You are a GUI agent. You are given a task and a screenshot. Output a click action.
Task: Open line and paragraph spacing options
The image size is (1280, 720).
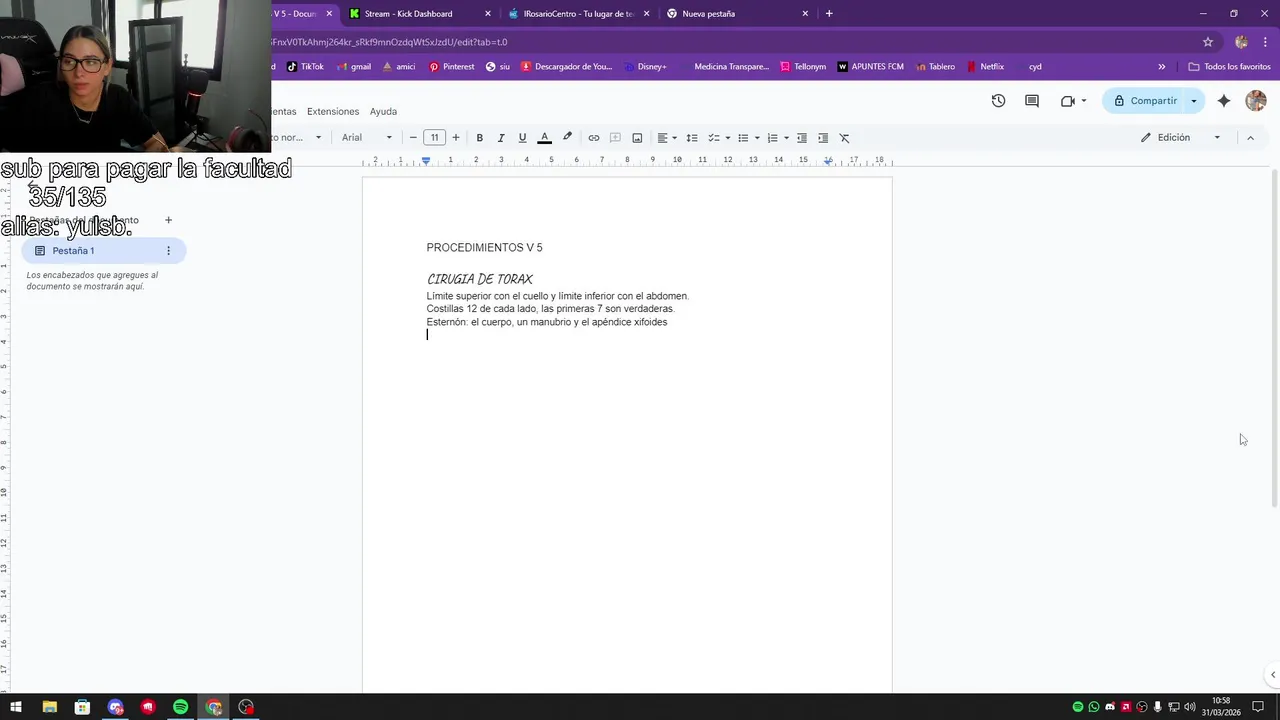[x=692, y=138]
